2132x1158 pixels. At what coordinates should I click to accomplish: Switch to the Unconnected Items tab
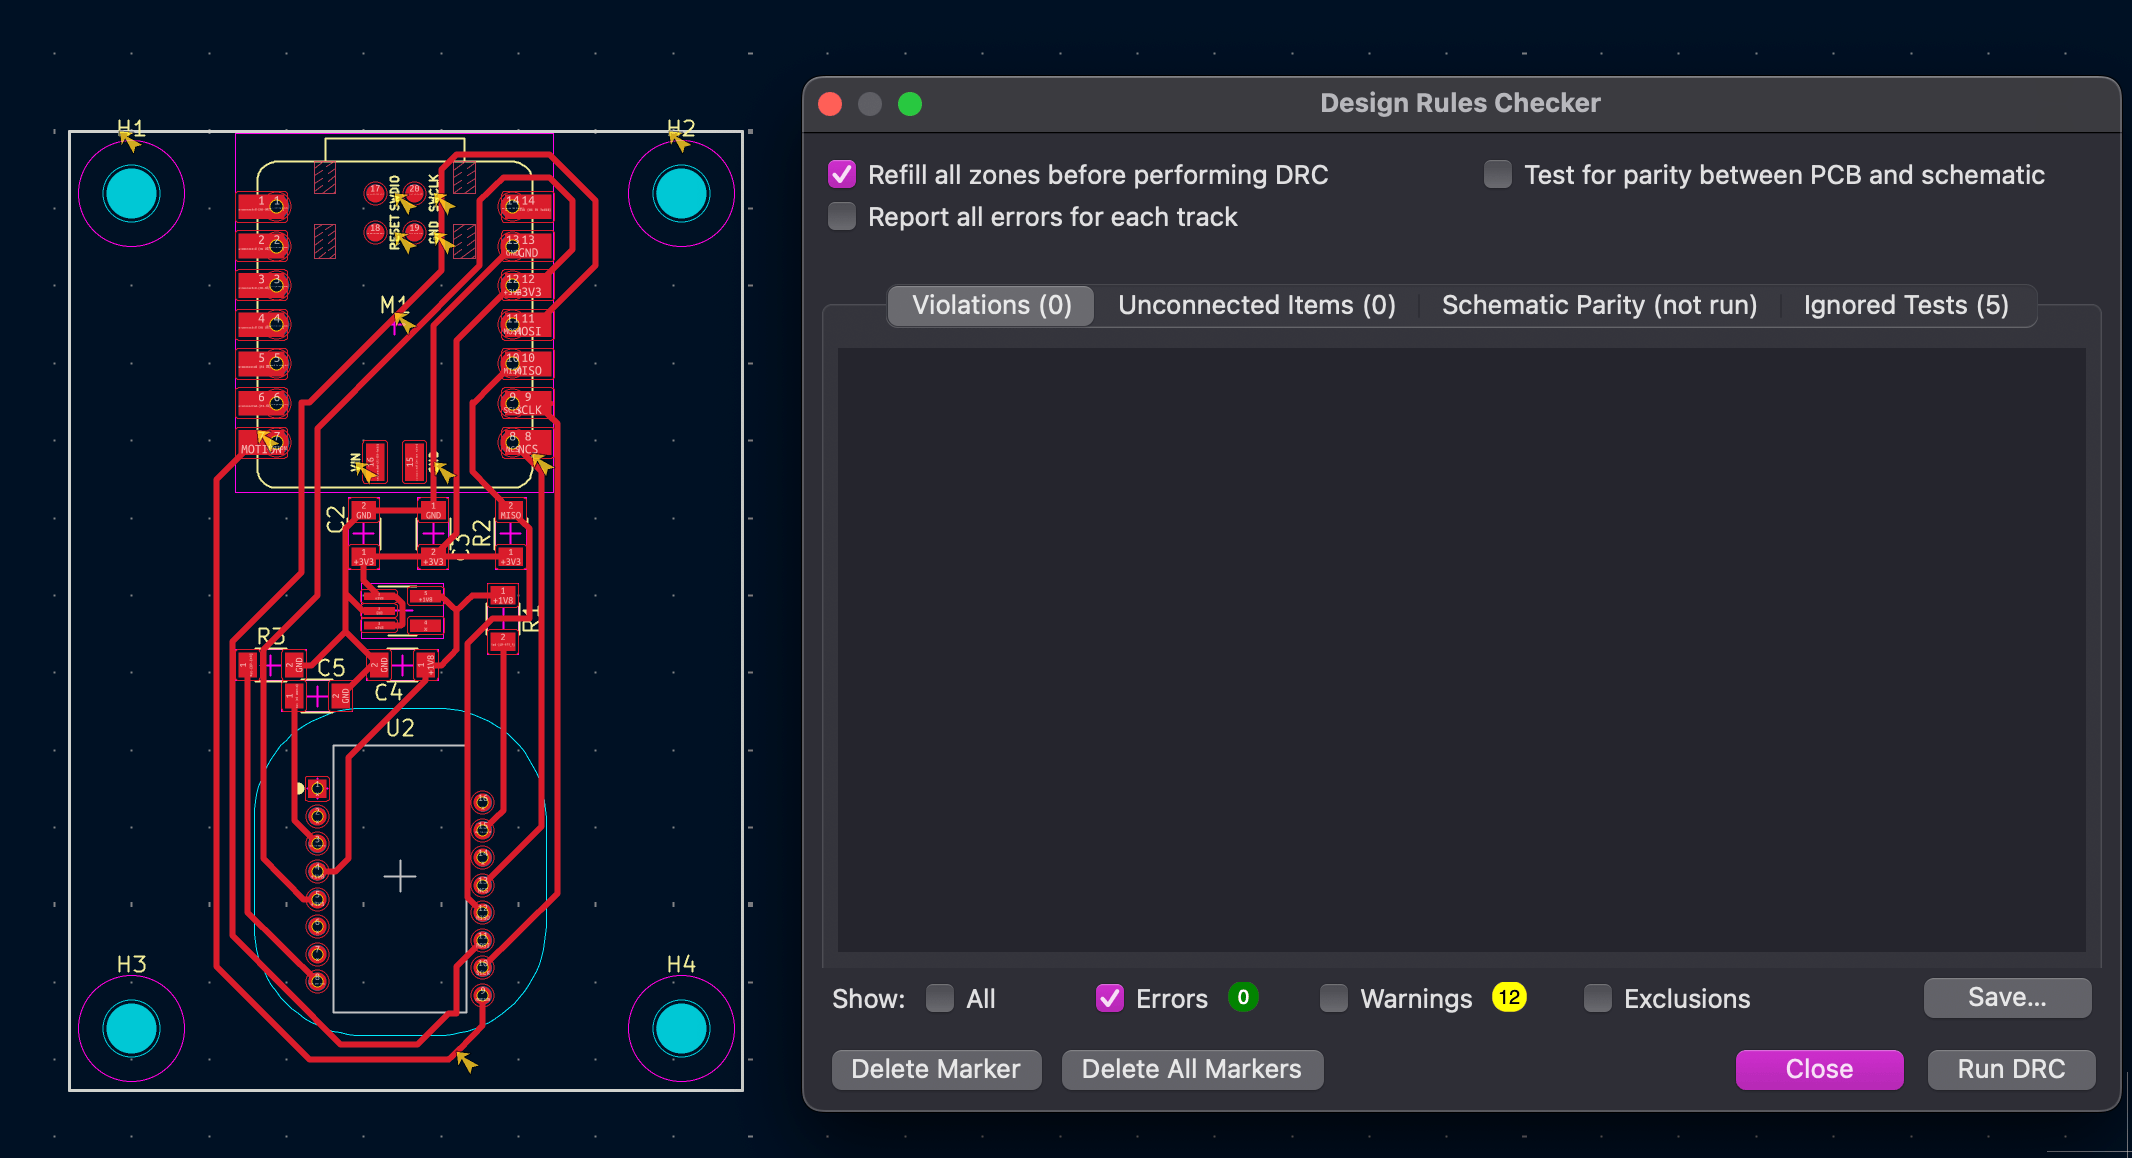click(1256, 305)
